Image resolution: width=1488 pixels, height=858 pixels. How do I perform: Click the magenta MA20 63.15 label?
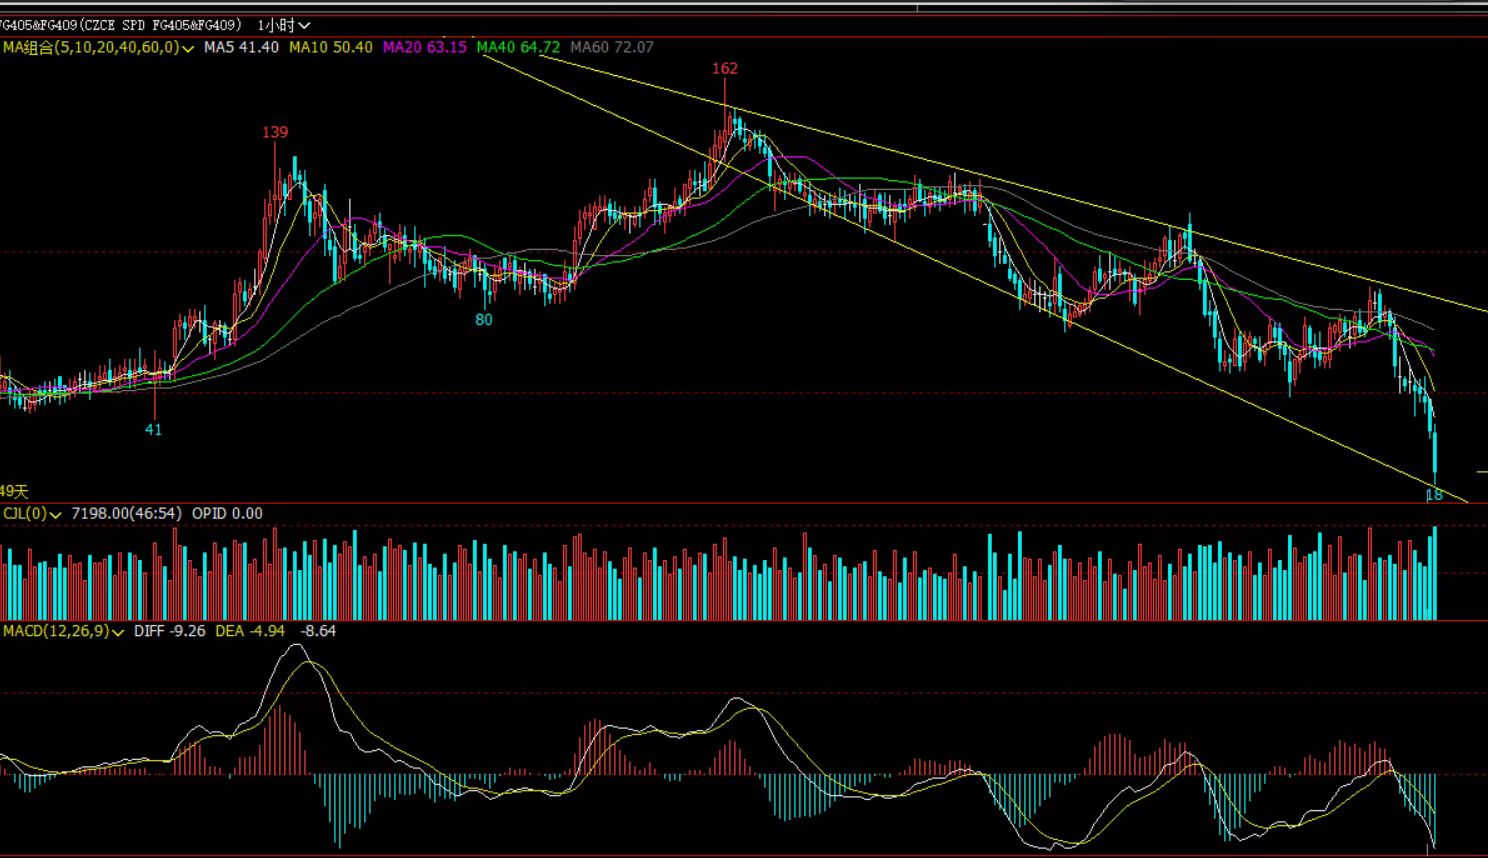(424, 47)
